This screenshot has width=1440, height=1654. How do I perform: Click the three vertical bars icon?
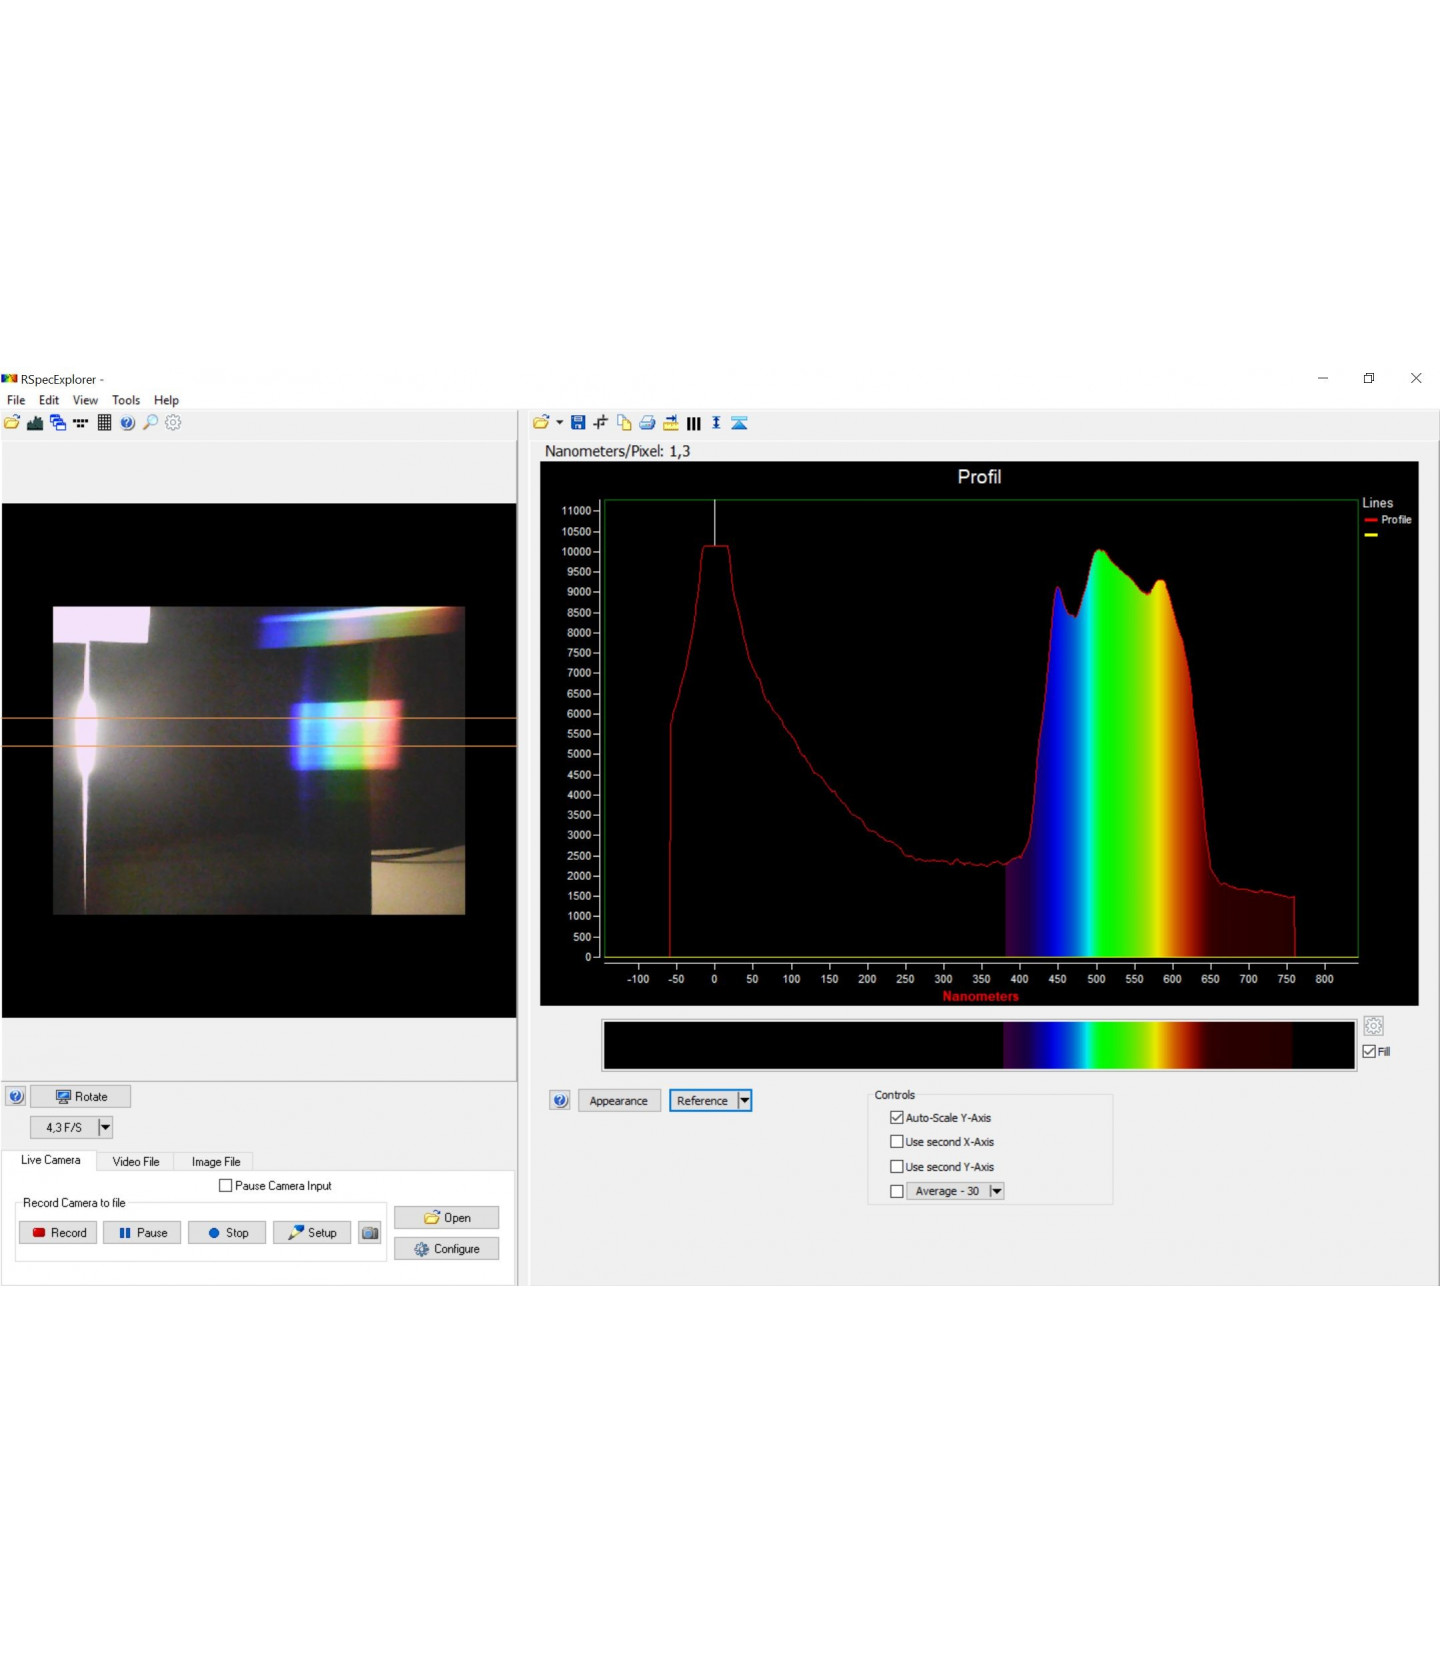[693, 423]
